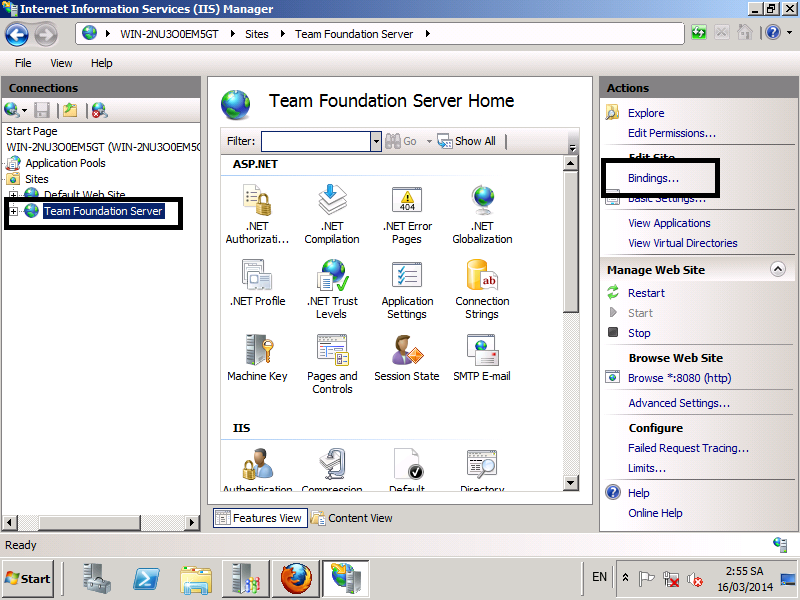
Task: Open the Machine Key feature
Action: pyautogui.click(x=257, y=358)
